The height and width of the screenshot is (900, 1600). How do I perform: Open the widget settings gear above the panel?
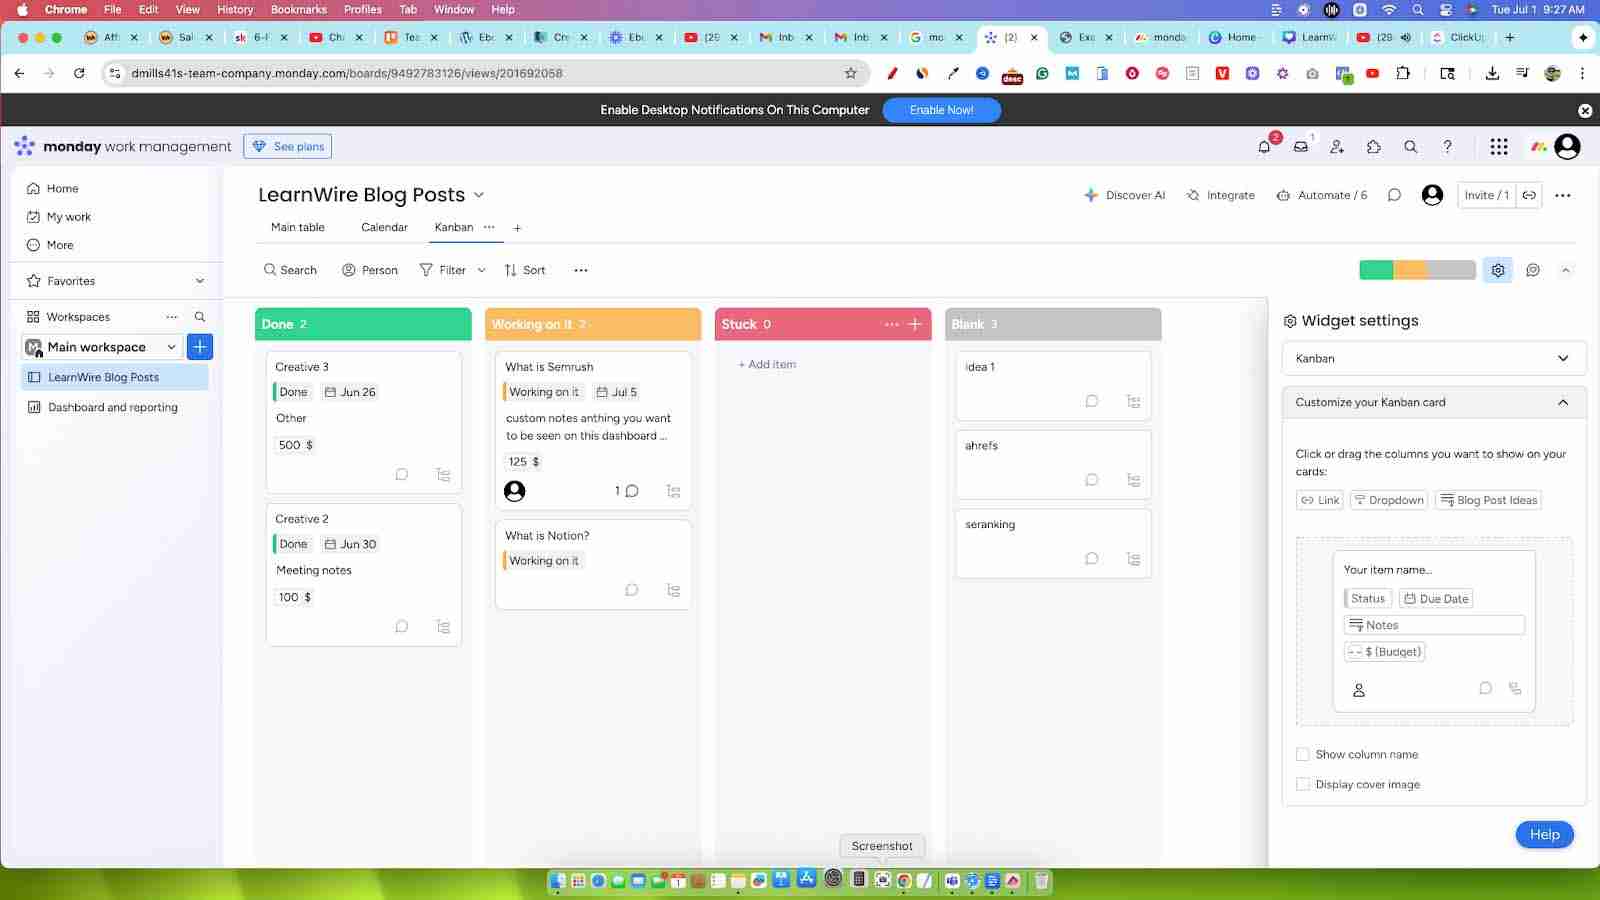[x=1497, y=269]
